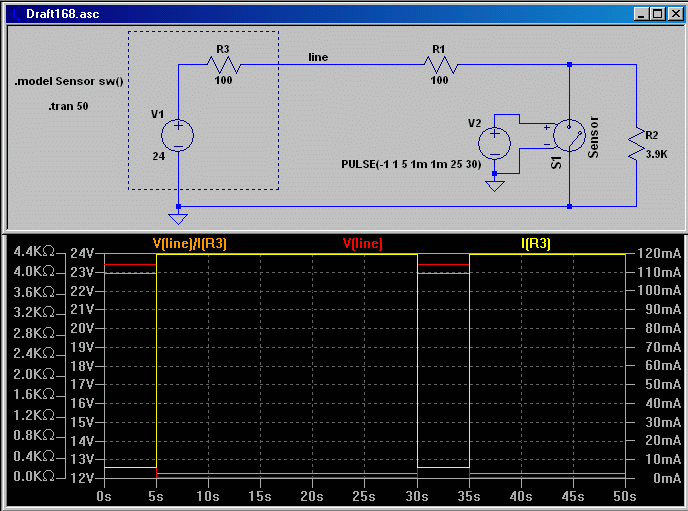The image size is (688, 511).
Task: Click the R3 reference designator label
Action: [223, 50]
